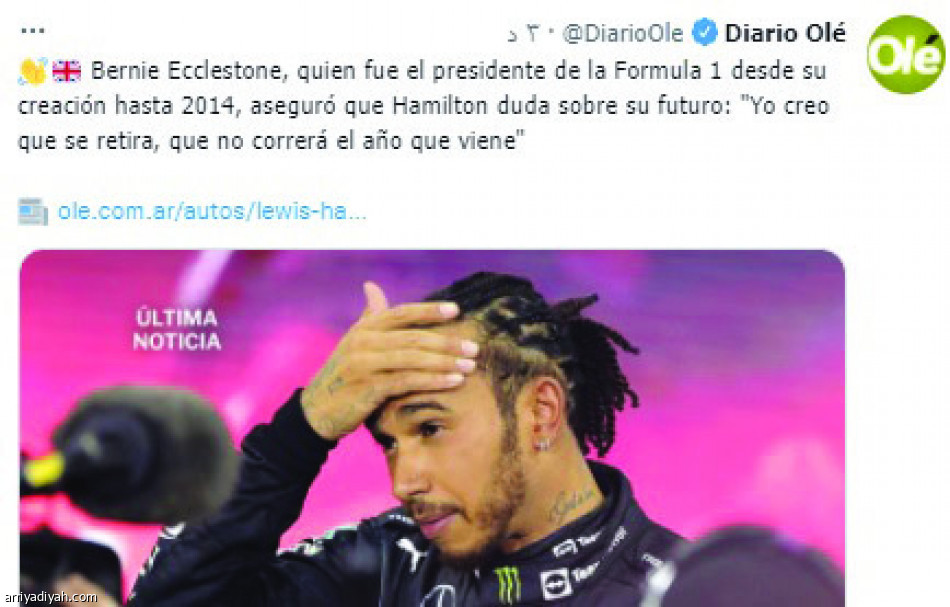Open the ole.com.ar/autos/lewis-ha... link

(x=212, y=211)
